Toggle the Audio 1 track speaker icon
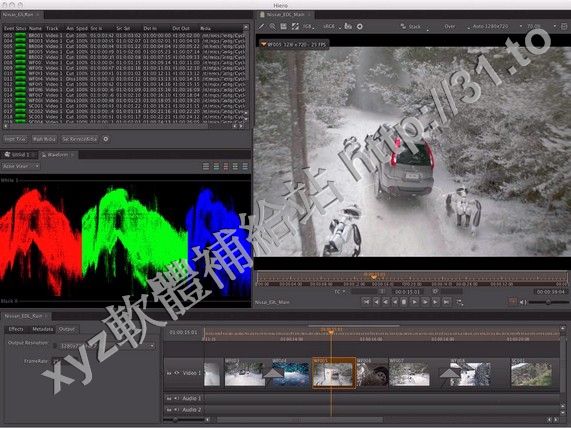Screen dimensions: 571x428 pos(176,398)
